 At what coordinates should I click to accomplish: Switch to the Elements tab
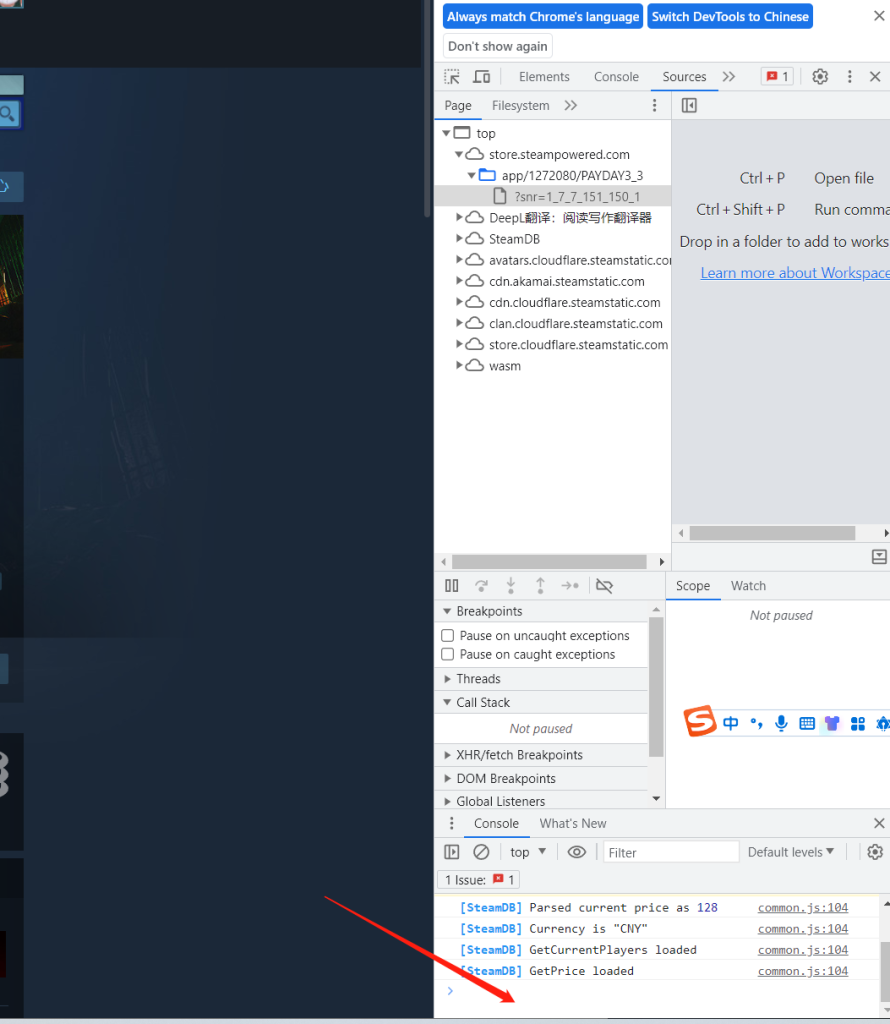pyautogui.click(x=544, y=77)
